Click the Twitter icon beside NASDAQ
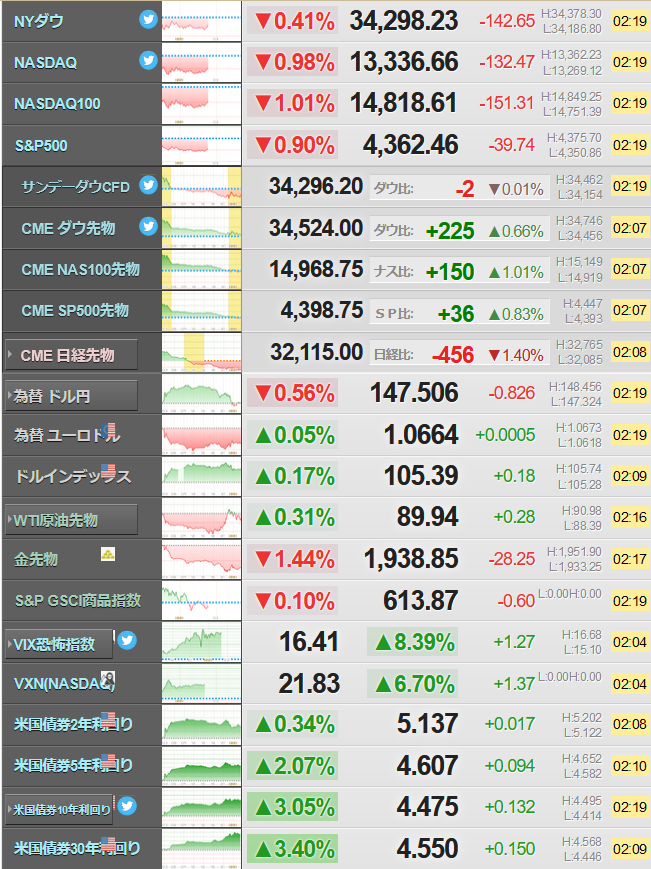 click(x=148, y=60)
